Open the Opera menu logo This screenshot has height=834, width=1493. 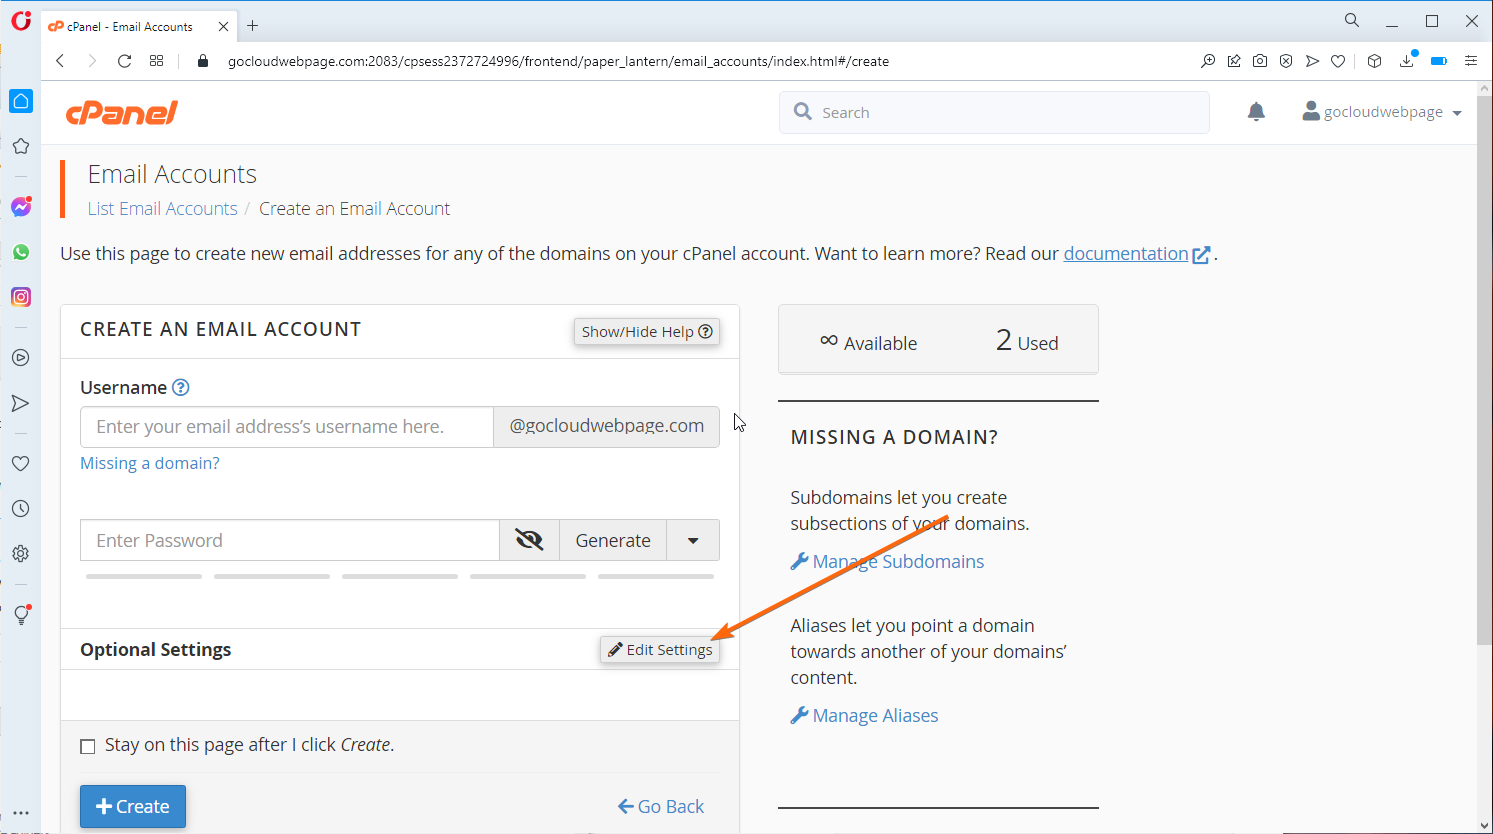(21, 20)
